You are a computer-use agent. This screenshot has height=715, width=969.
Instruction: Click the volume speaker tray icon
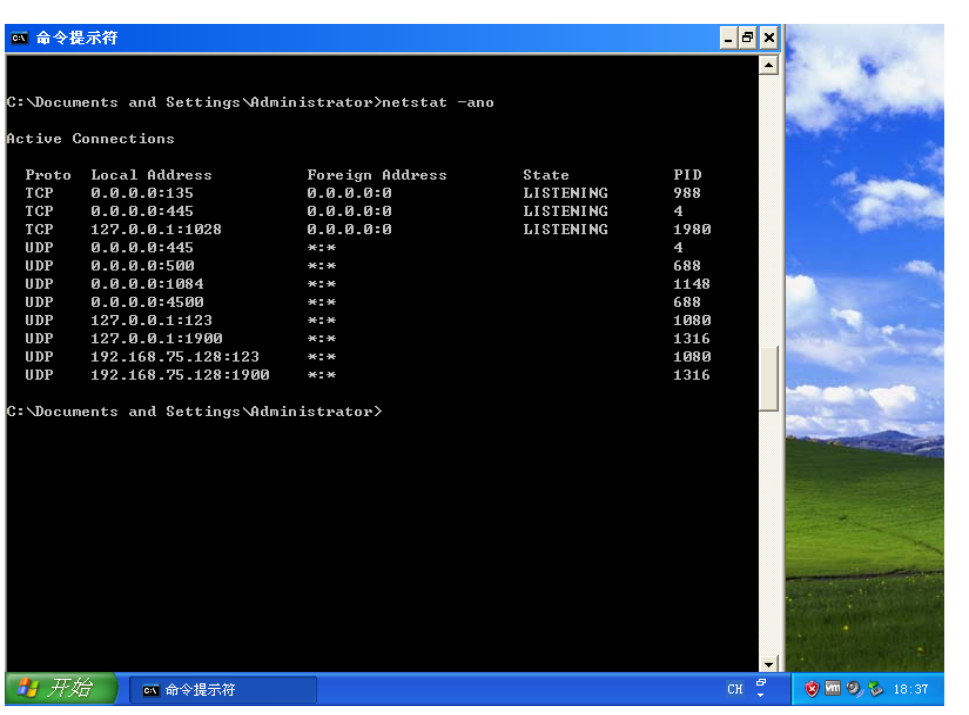[854, 688]
